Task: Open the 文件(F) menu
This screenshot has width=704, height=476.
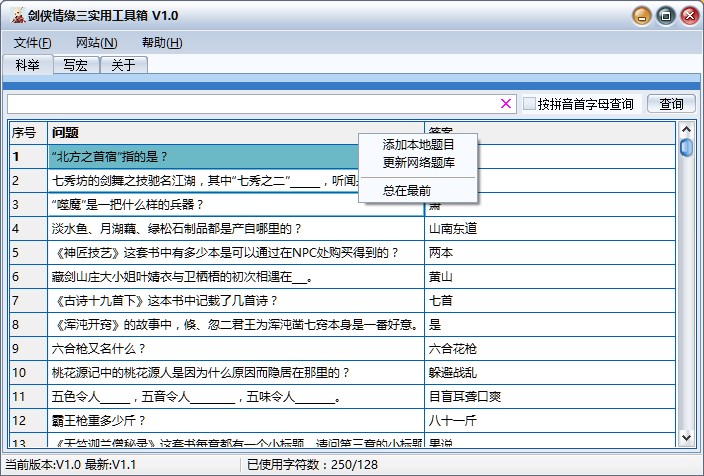Action: pos(33,43)
